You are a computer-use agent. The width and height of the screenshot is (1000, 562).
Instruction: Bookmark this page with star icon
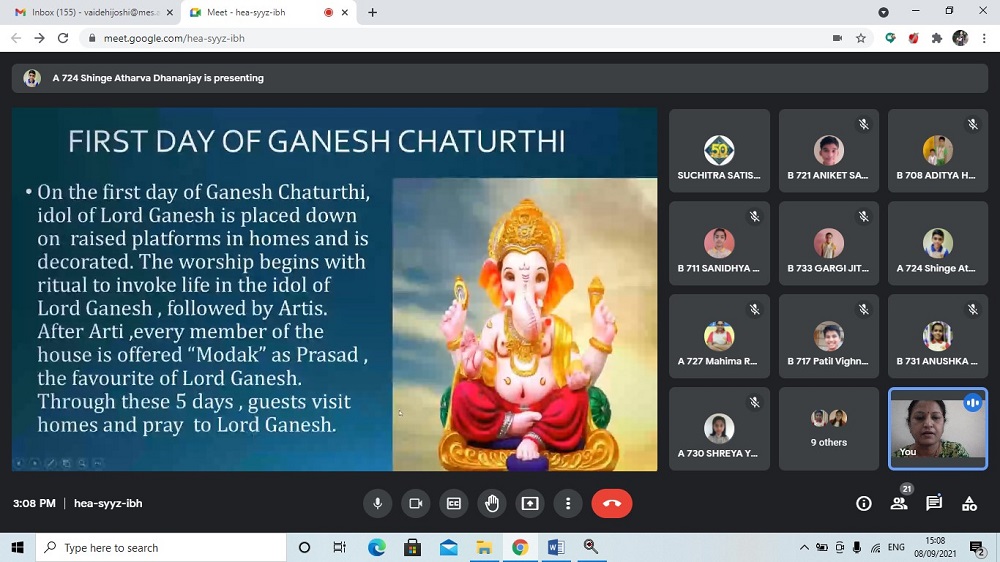click(861, 38)
